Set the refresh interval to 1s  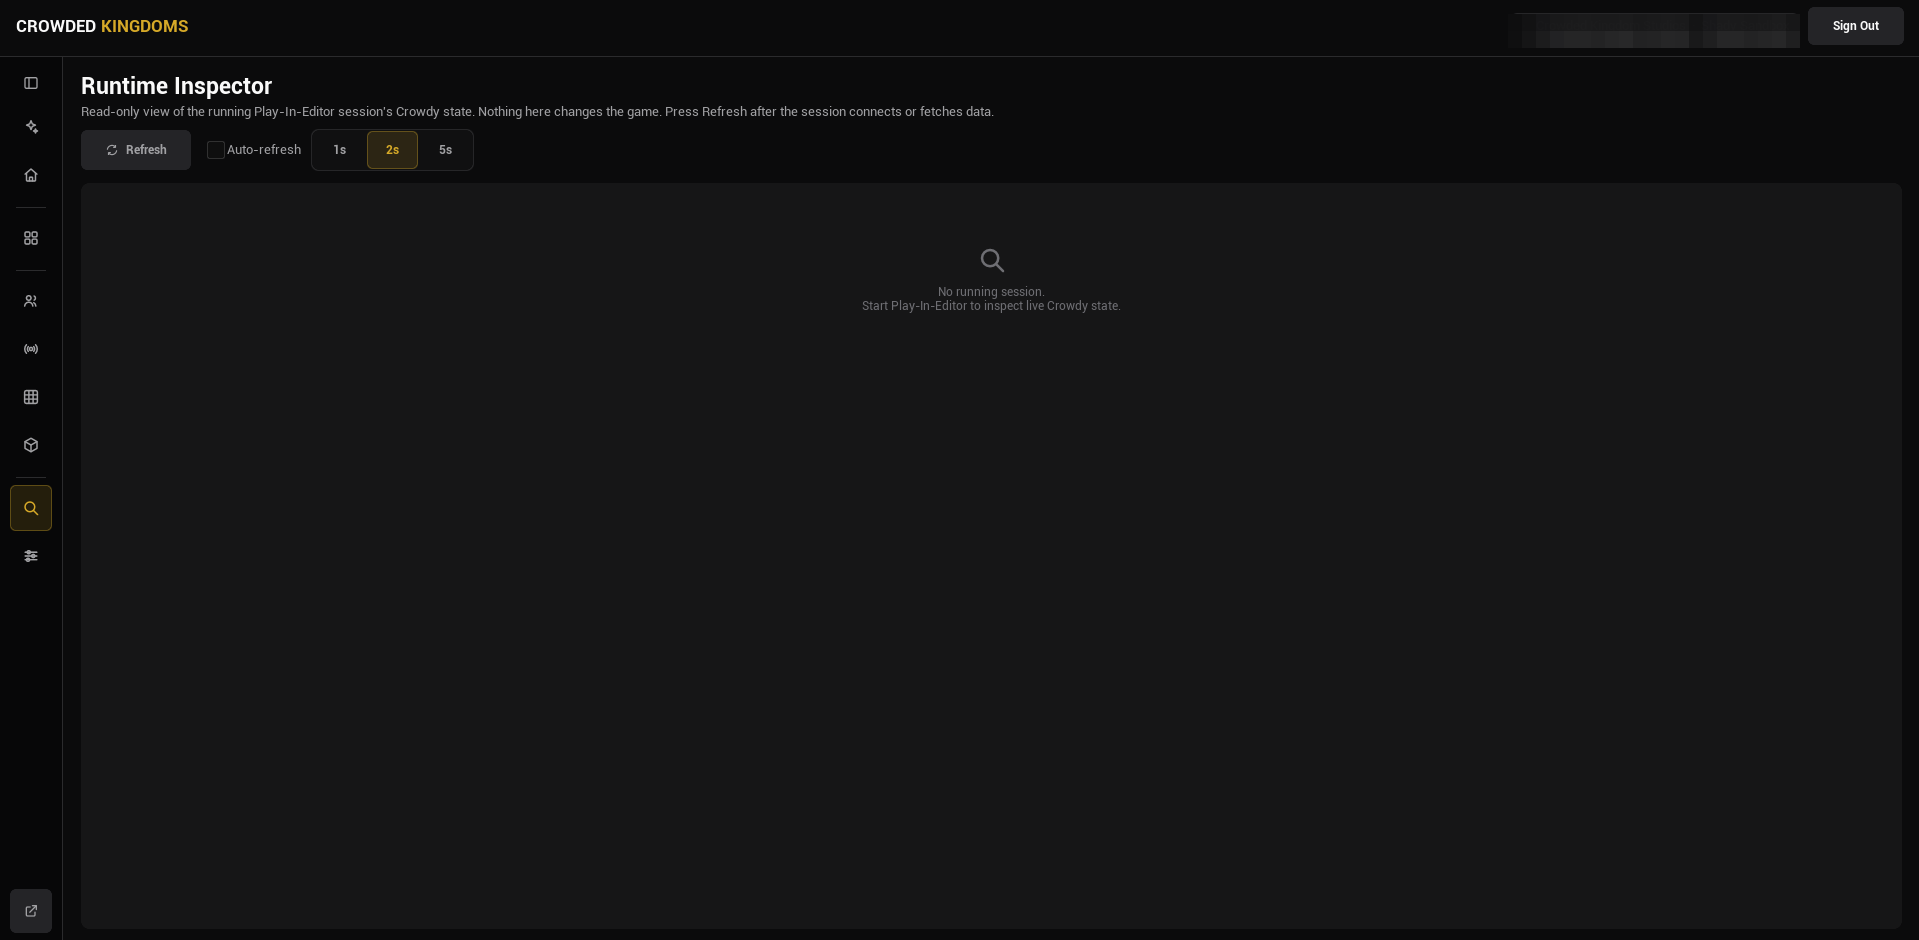coord(340,150)
